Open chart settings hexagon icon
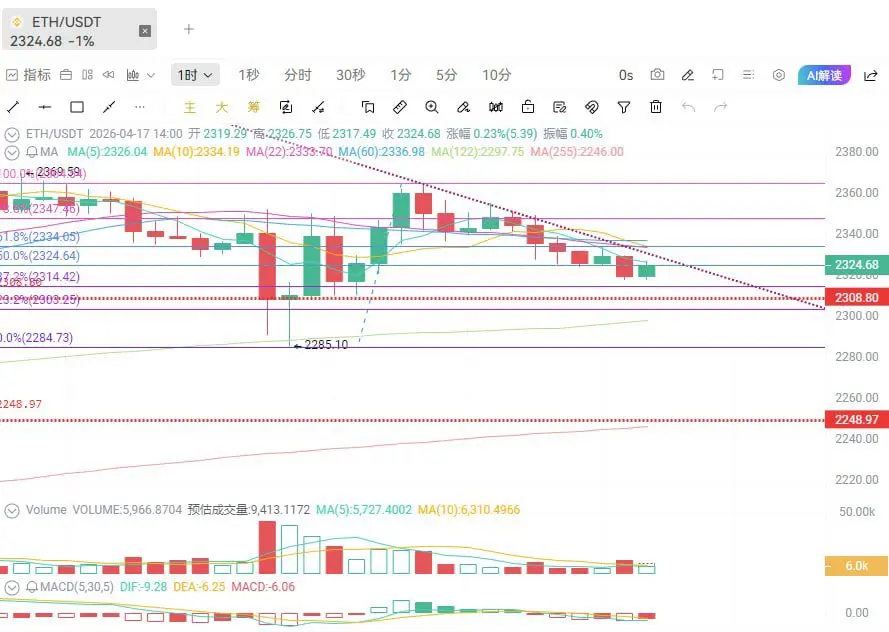The height and width of the screenshot is (632, 889). [779, 75]
